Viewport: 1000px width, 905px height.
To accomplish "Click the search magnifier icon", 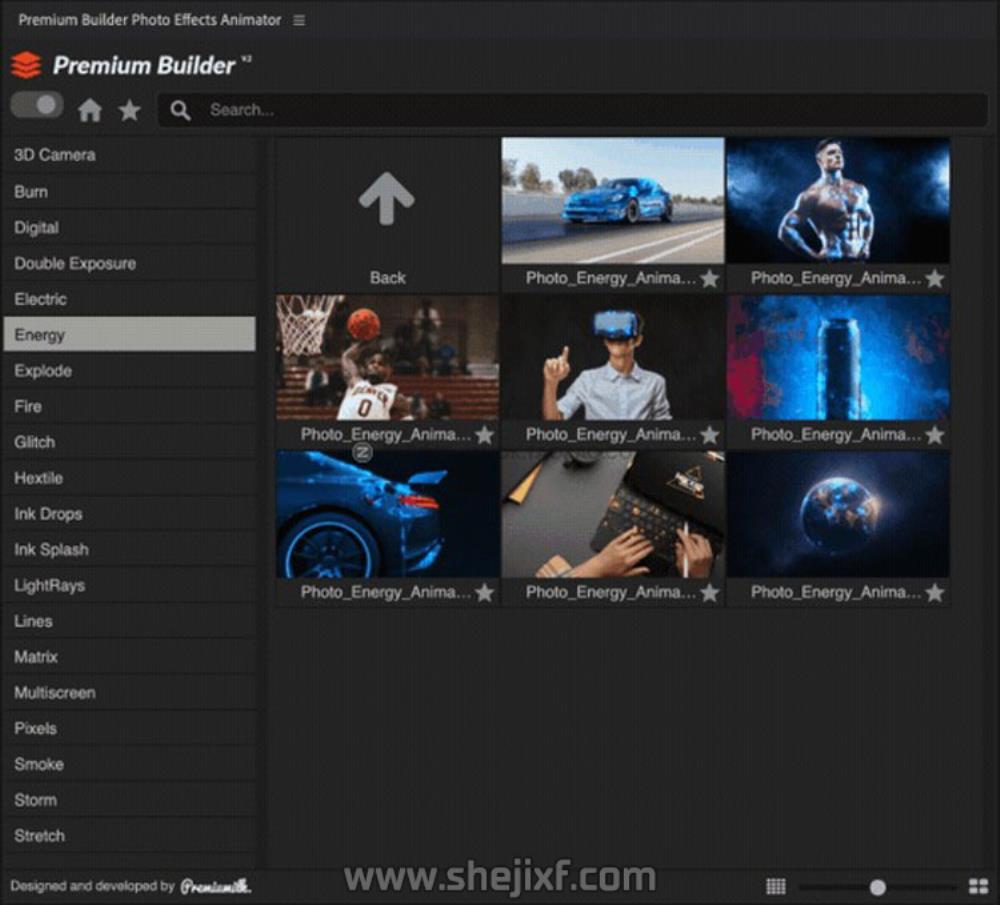I will point(180,110).
